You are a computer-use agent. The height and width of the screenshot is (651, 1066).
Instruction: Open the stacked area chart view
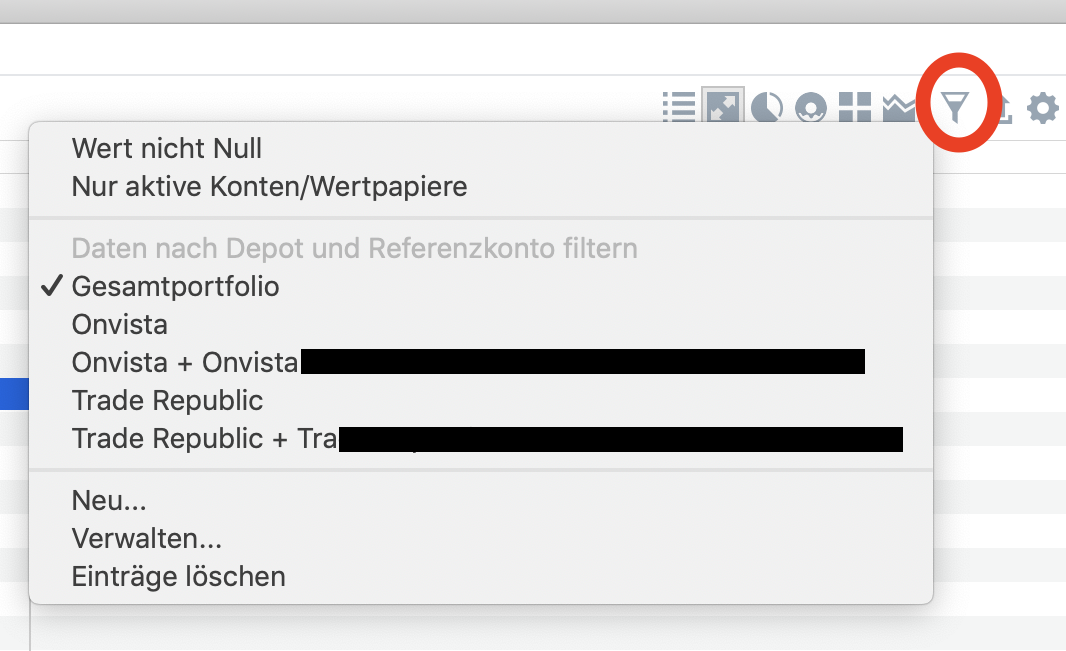[898, 107]
